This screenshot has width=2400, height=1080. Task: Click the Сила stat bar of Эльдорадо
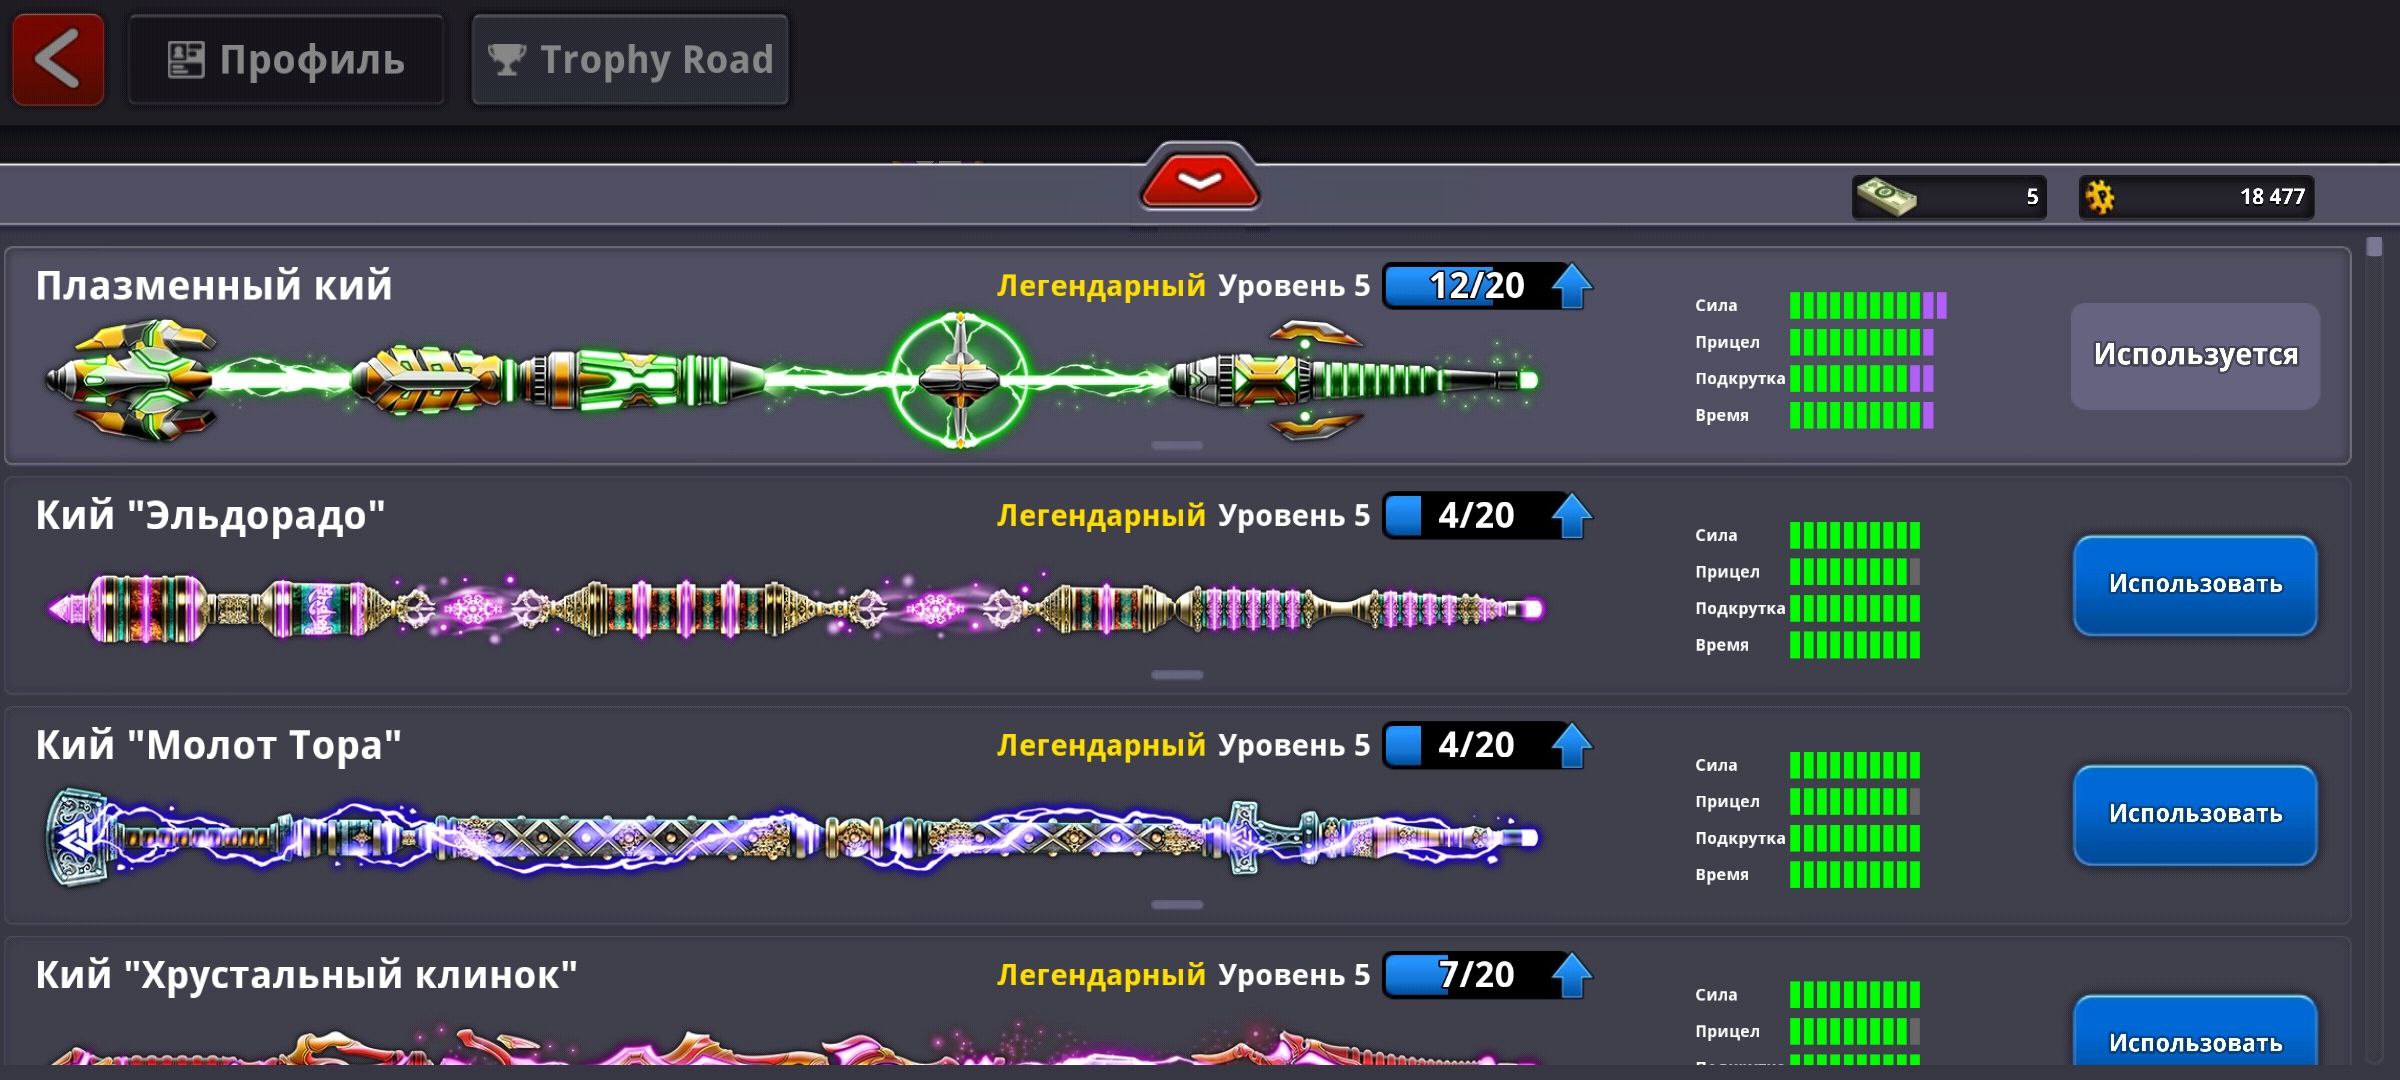point(1855,535)
